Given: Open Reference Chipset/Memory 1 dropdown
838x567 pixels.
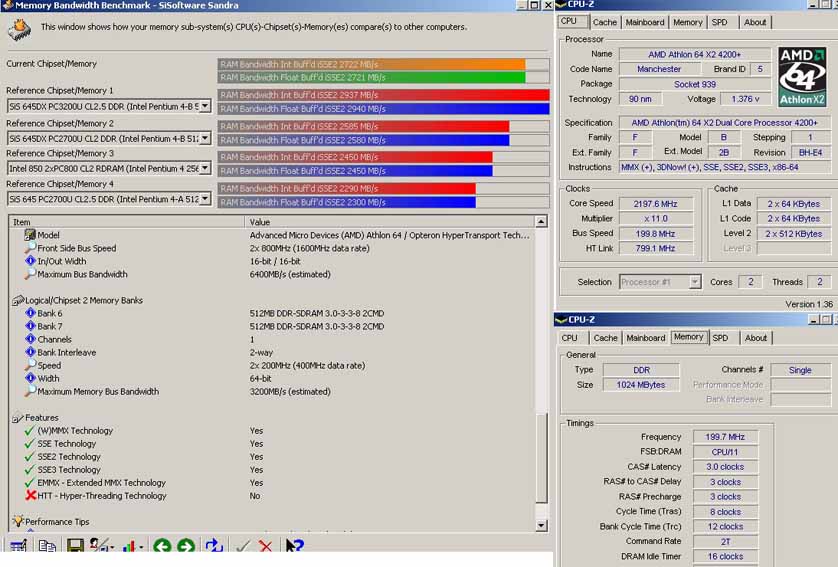Looking at the screenshot, I should pos(205,106).
